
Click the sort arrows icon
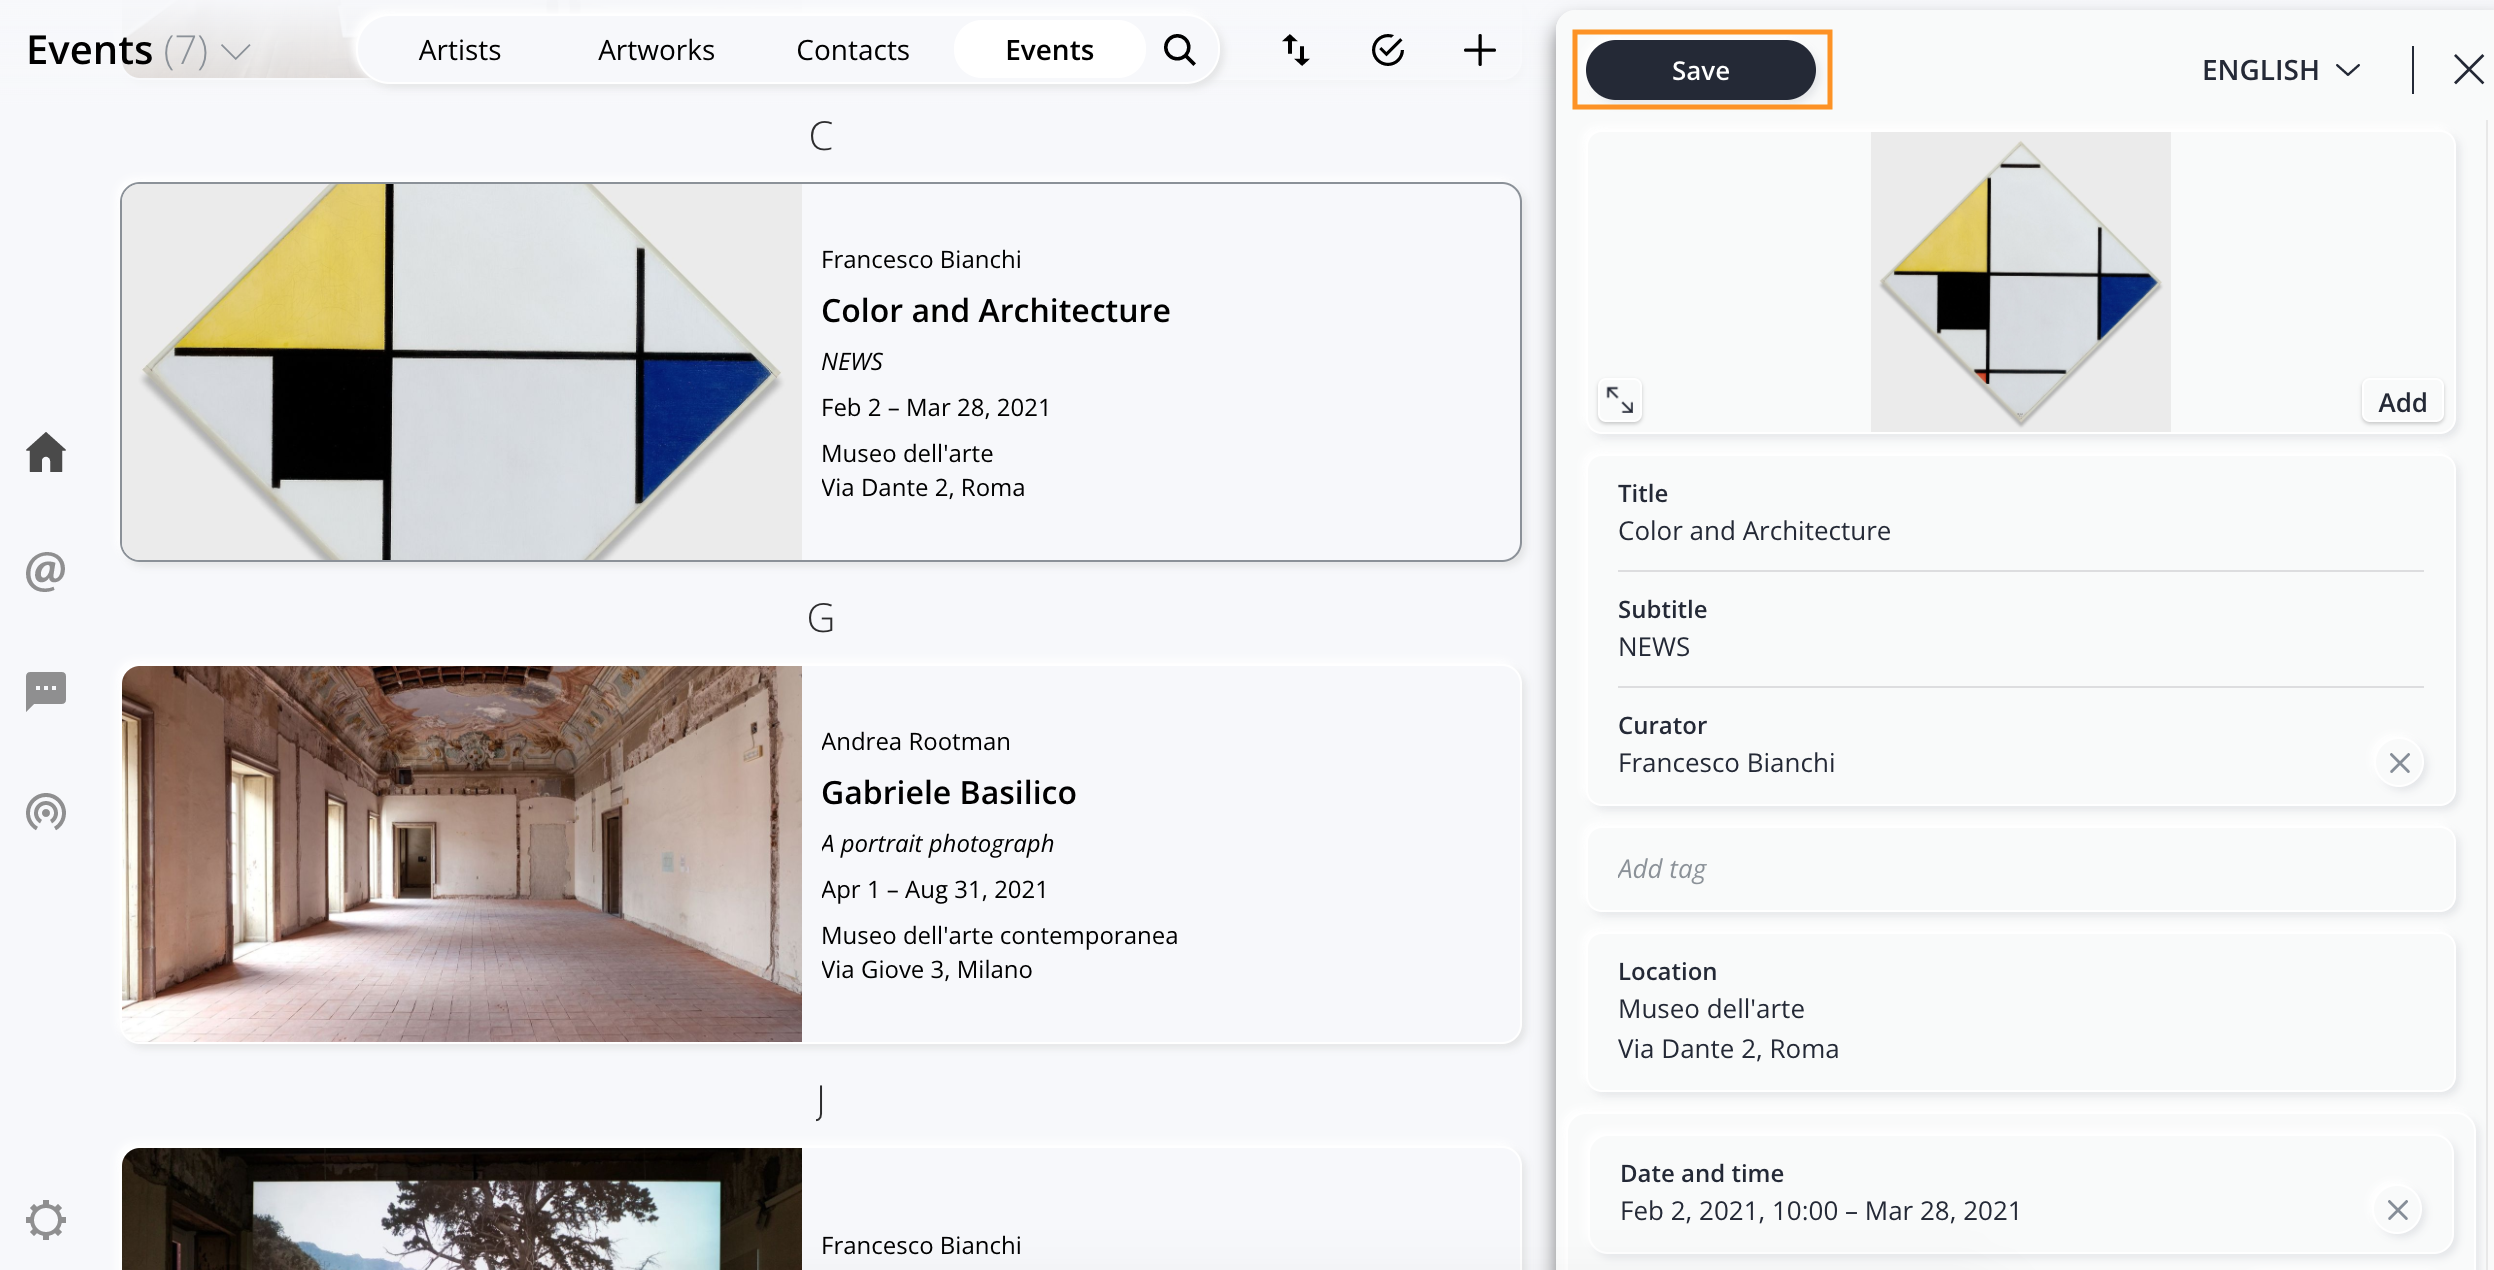(1296, 50)
